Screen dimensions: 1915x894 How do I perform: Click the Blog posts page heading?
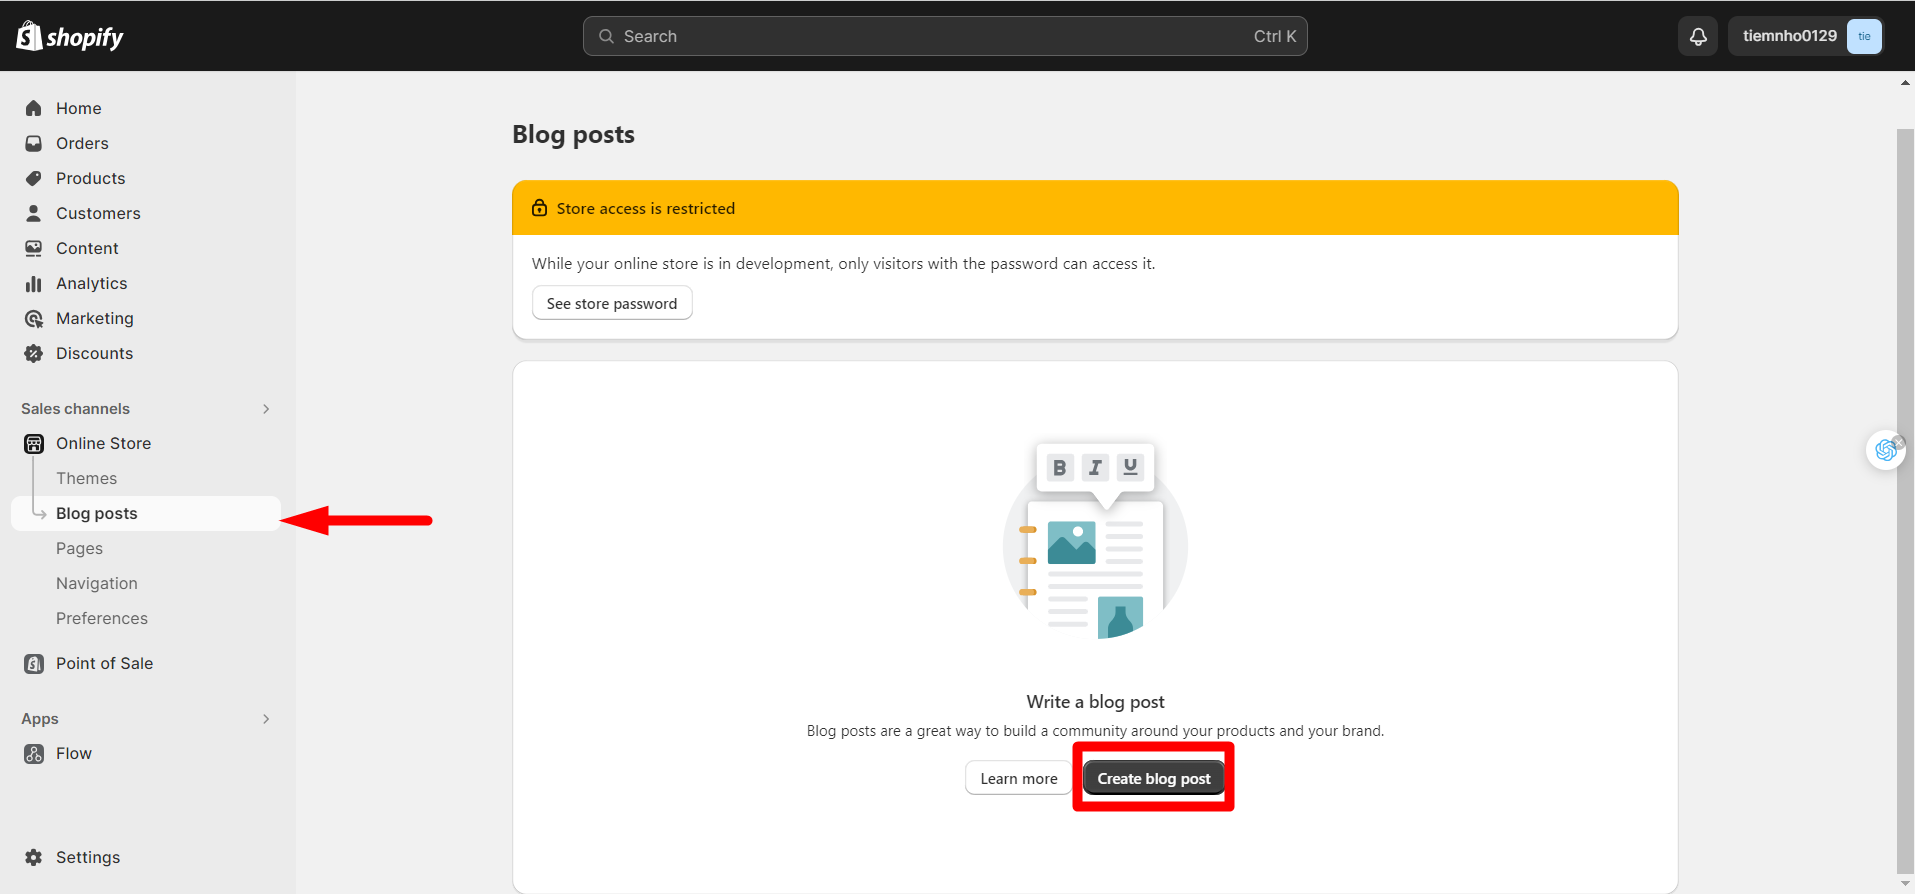pyautogui.click(x=573, y=134)
